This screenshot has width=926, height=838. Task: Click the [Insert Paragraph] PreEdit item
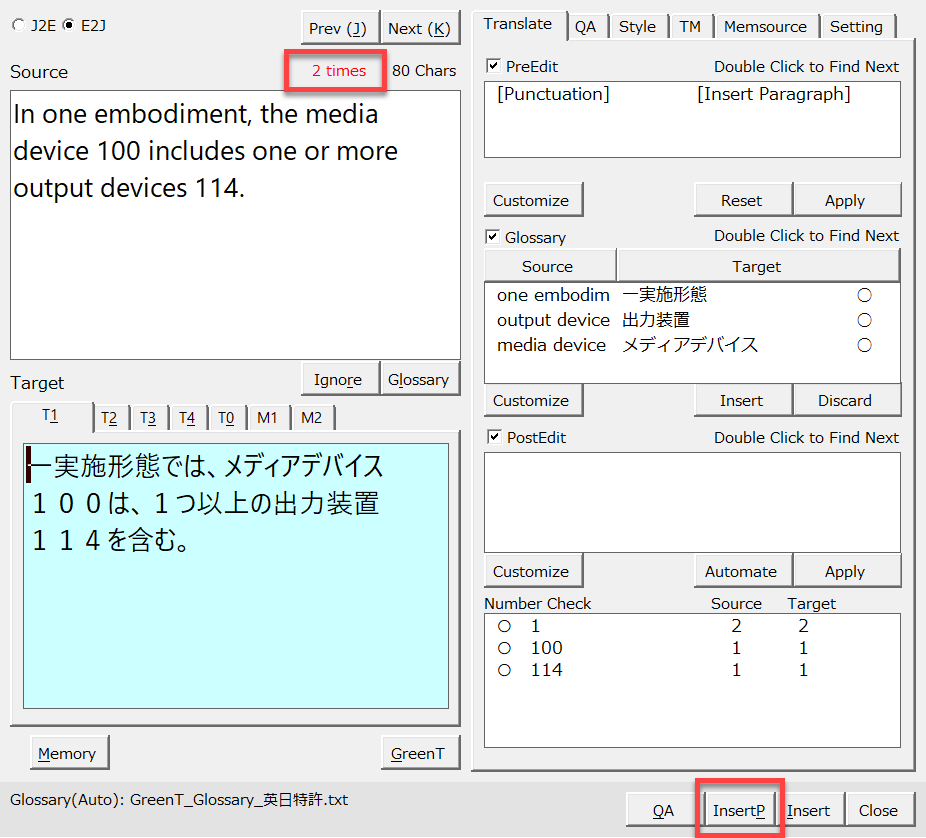tap(773, 94)
